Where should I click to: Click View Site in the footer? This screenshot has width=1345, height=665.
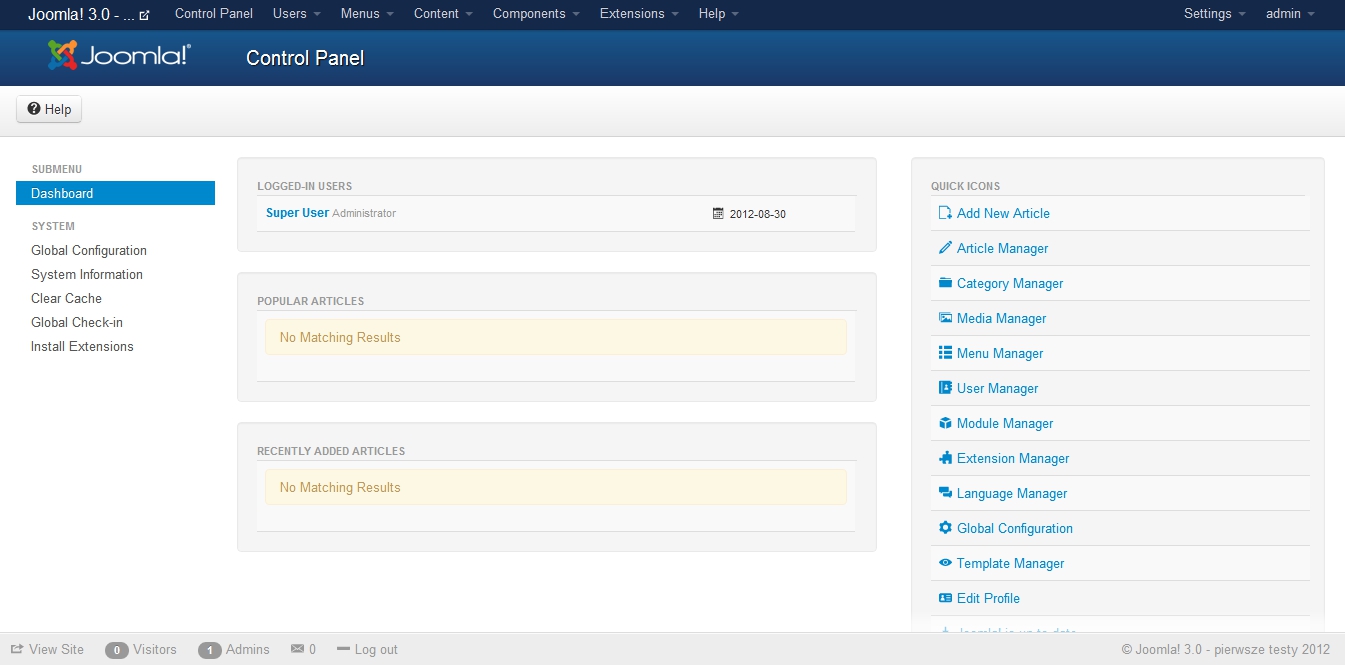click(x=48, y=649)
